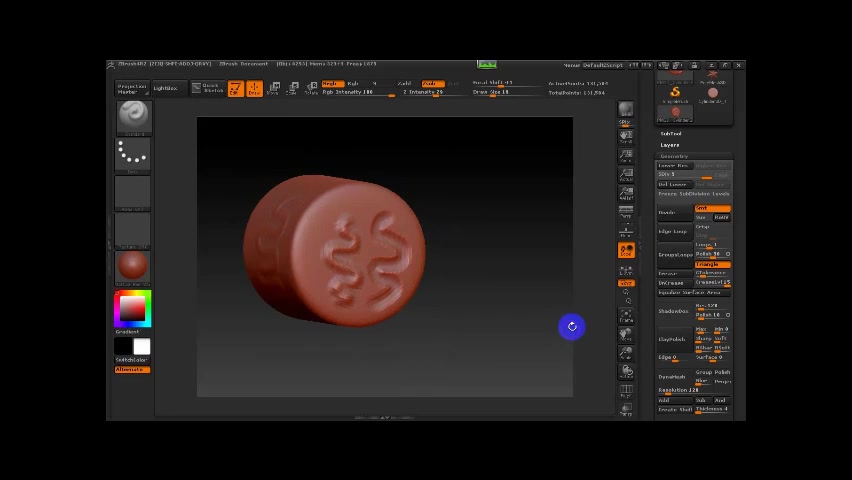The image size is (852, 480).
Task: Select the Move transform tool
Action: tap(273, 89)
